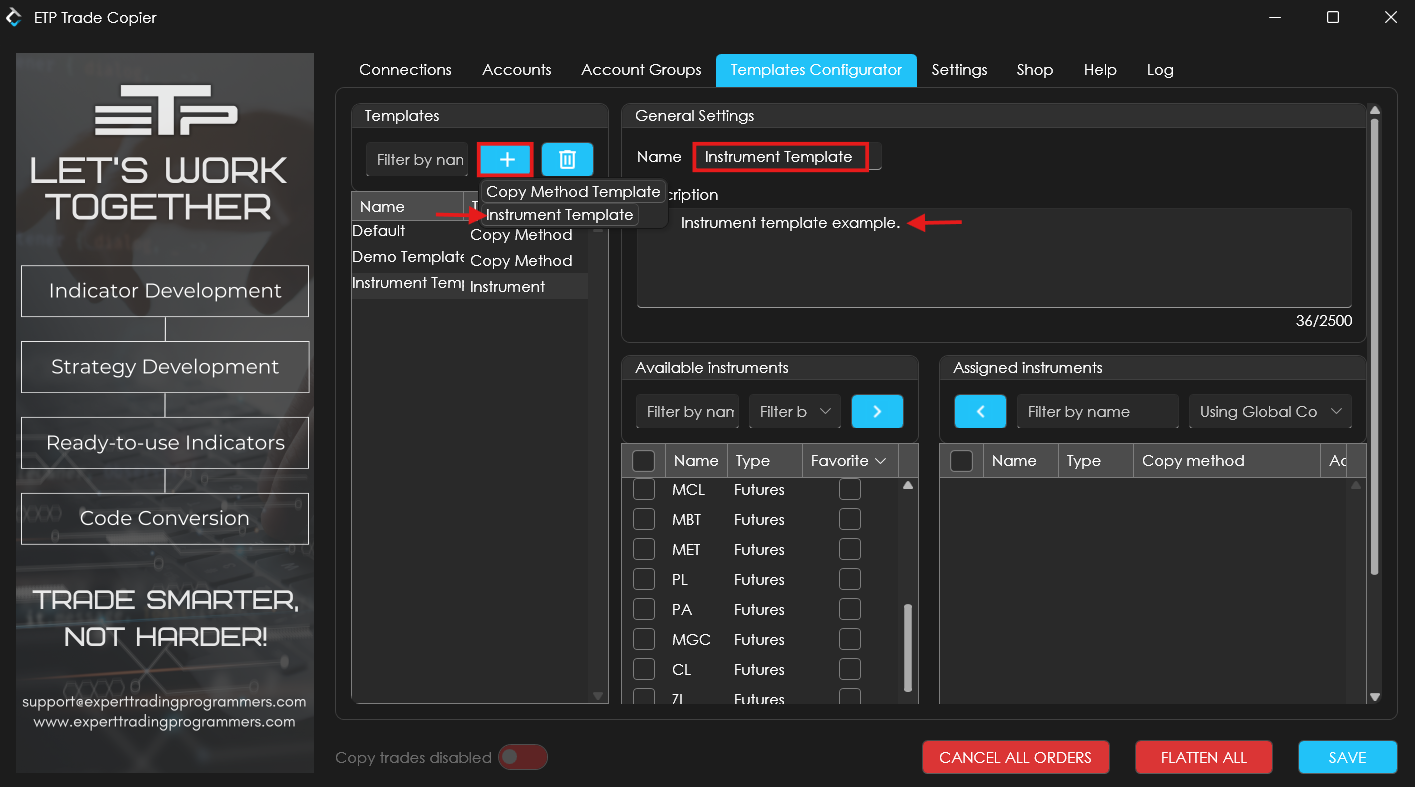Screen dimensions: 1415x787
Task: Click the Strategy Development banner button
Action: click(165, 367)
